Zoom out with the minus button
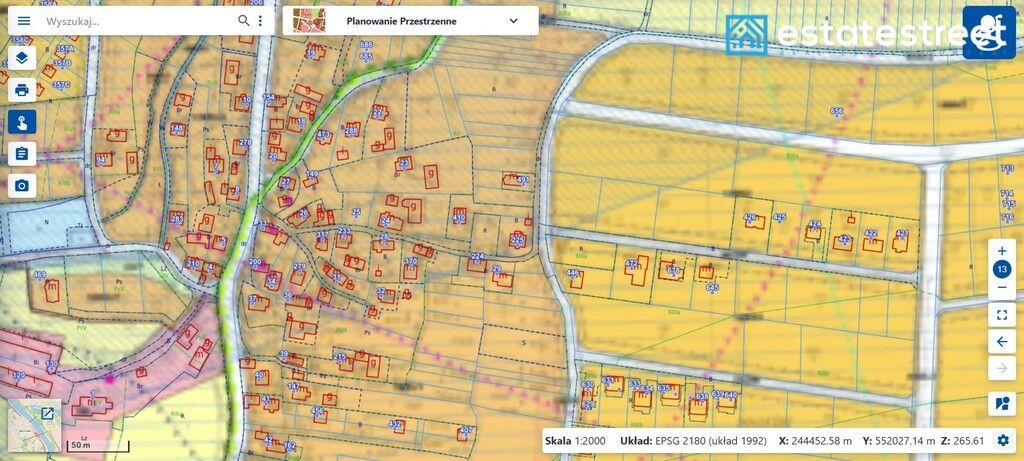Screen dimensions: 1024x461 pos(1002,287)
